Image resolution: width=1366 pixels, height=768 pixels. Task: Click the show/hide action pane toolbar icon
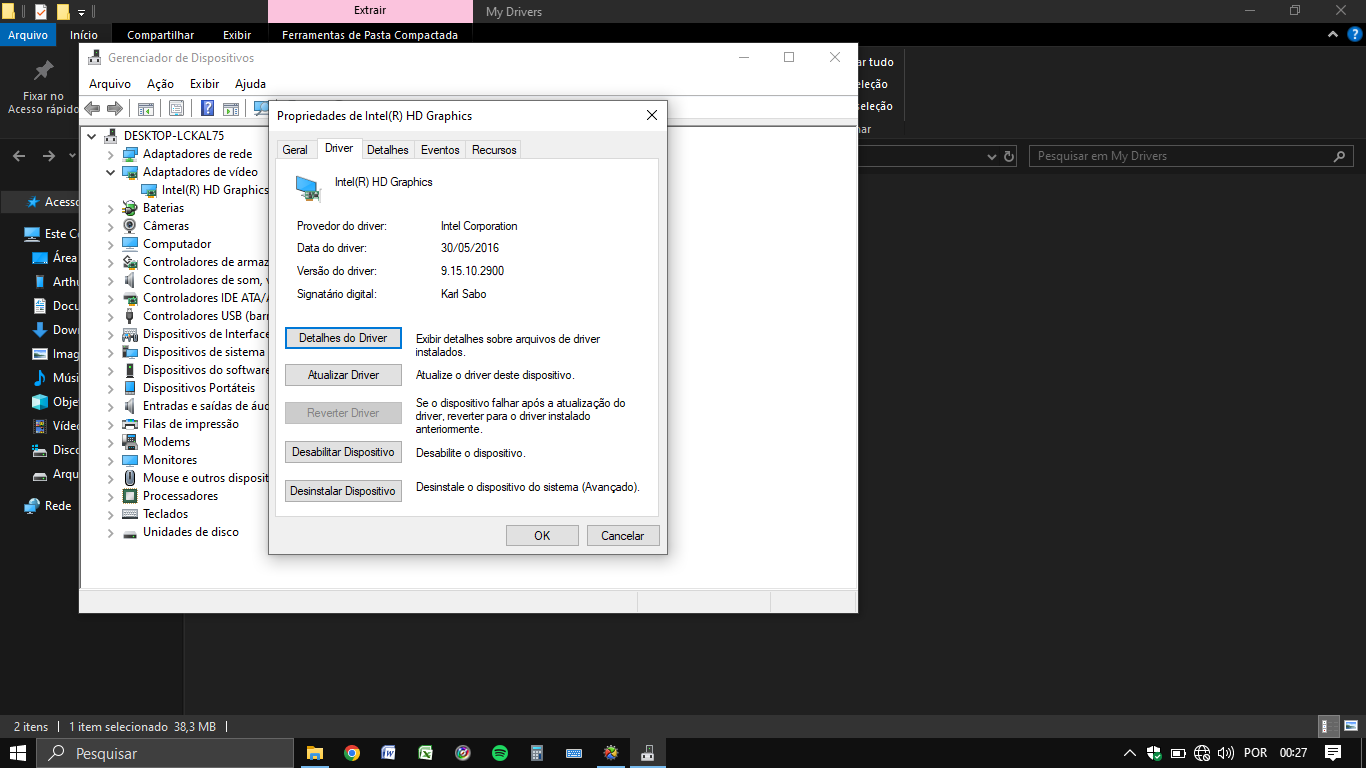pyautogui.click(x=231, y=108)
